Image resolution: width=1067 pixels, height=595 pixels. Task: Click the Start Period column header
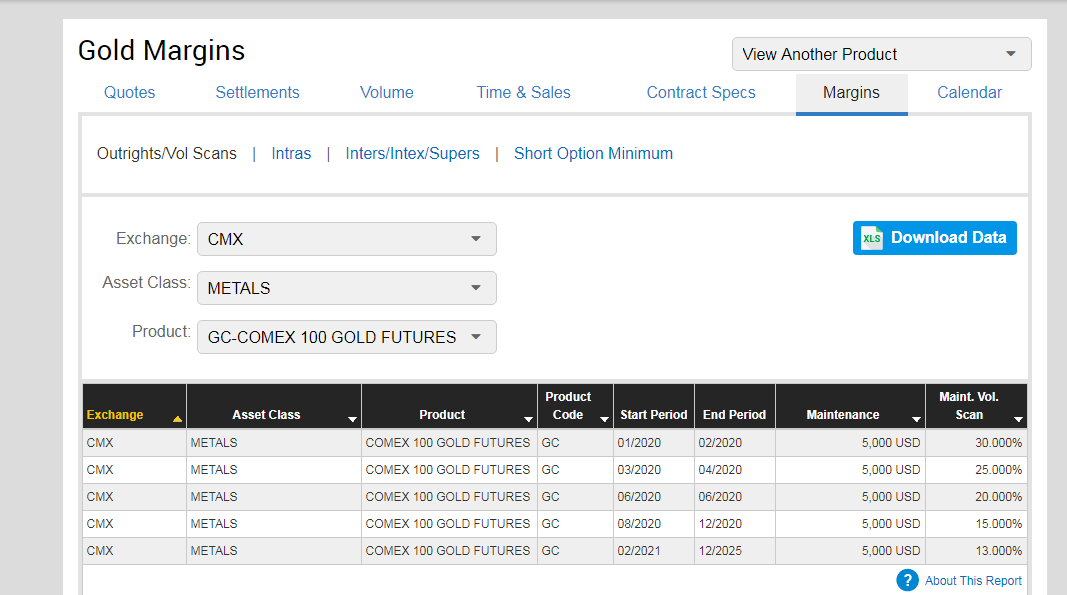point(654,406)
